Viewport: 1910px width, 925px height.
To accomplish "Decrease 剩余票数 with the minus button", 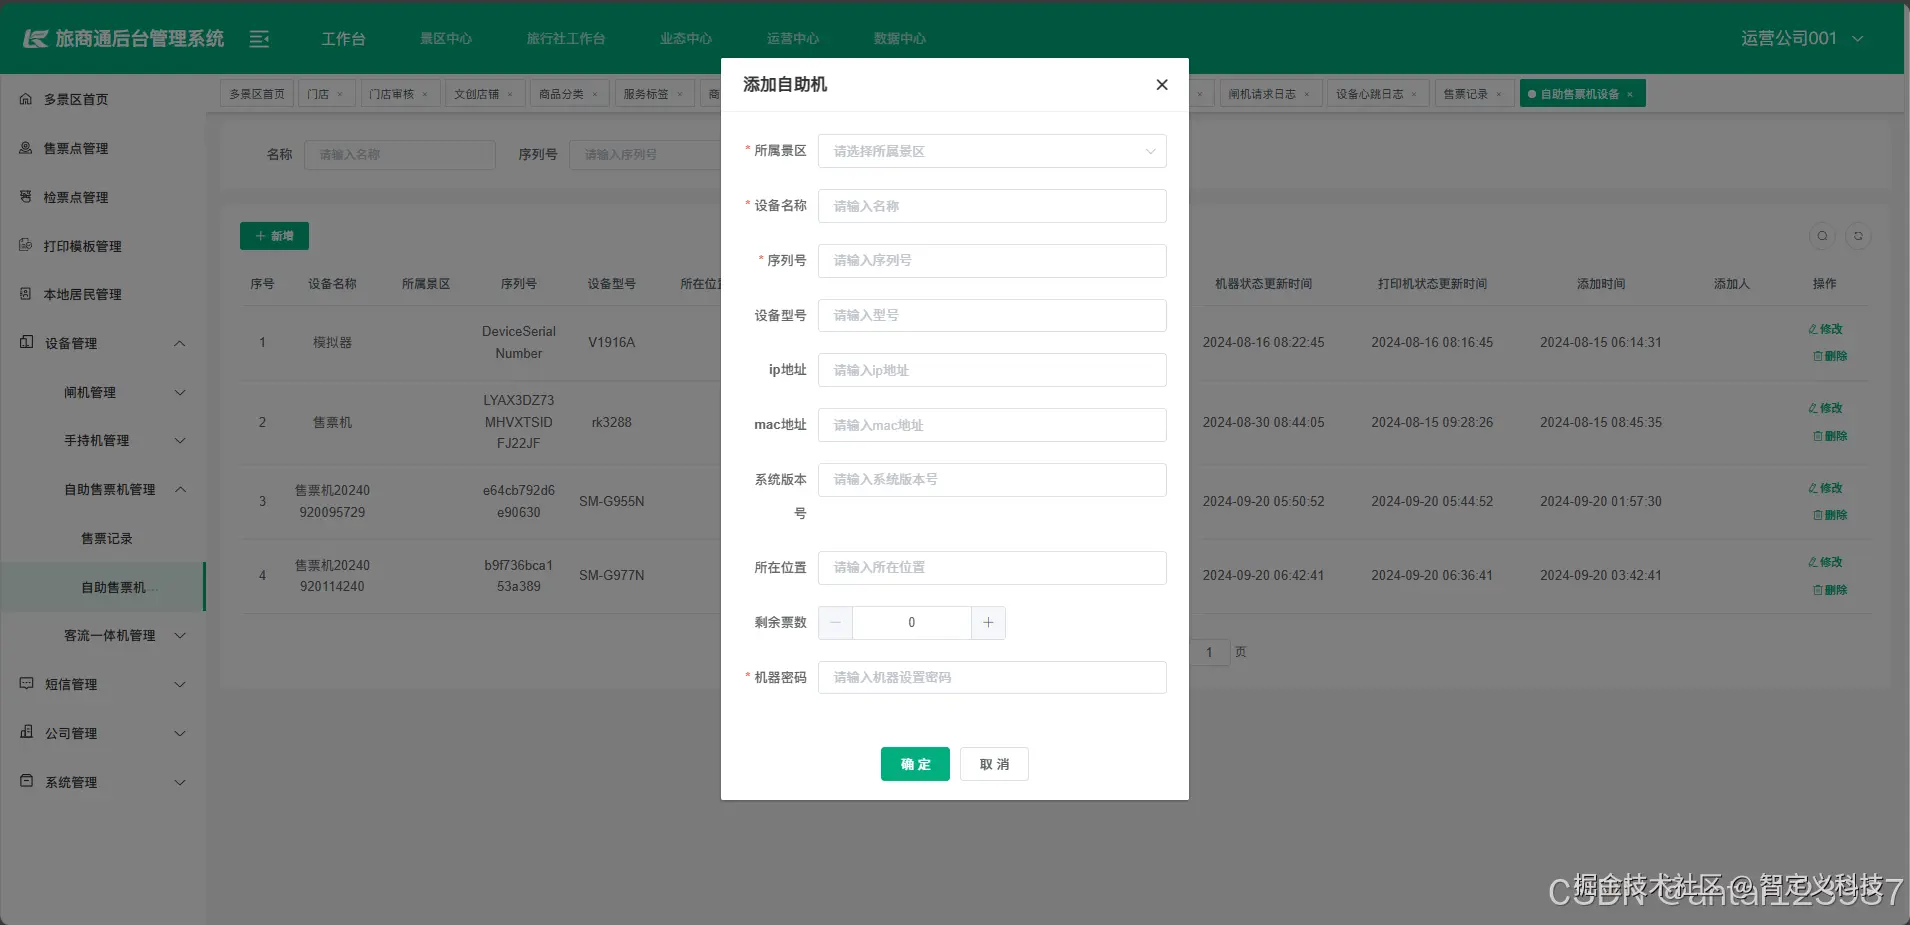I will tap(835, 623).
